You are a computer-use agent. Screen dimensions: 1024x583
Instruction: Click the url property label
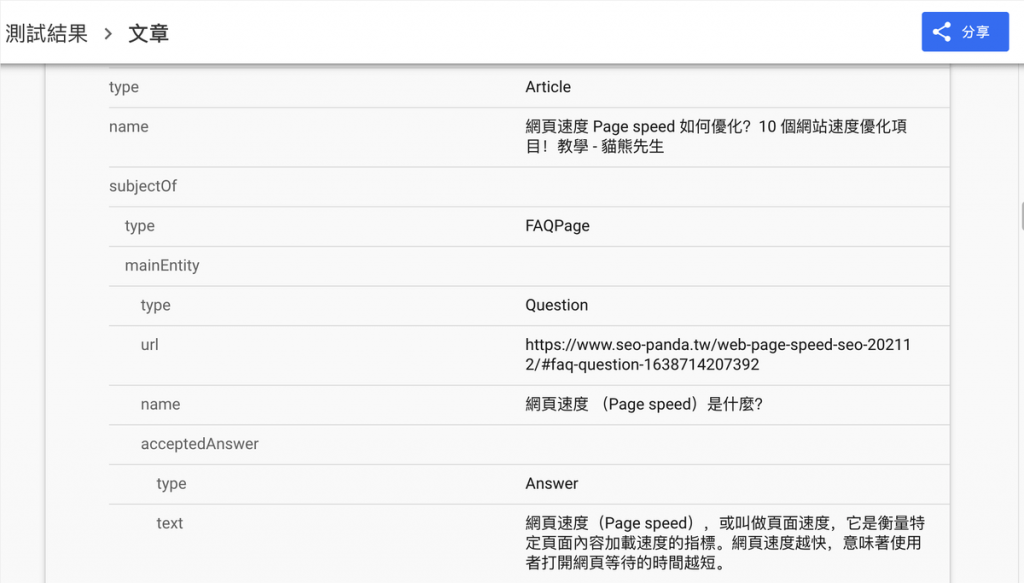(x=150, y=345)
